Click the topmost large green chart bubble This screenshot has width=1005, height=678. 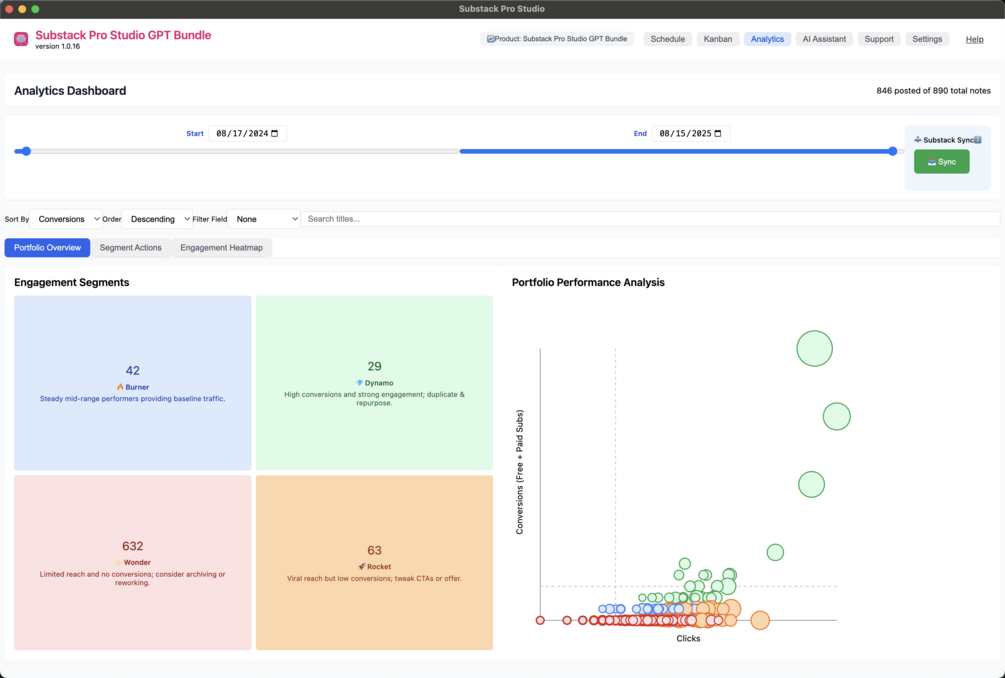click(x=814, y=349)
